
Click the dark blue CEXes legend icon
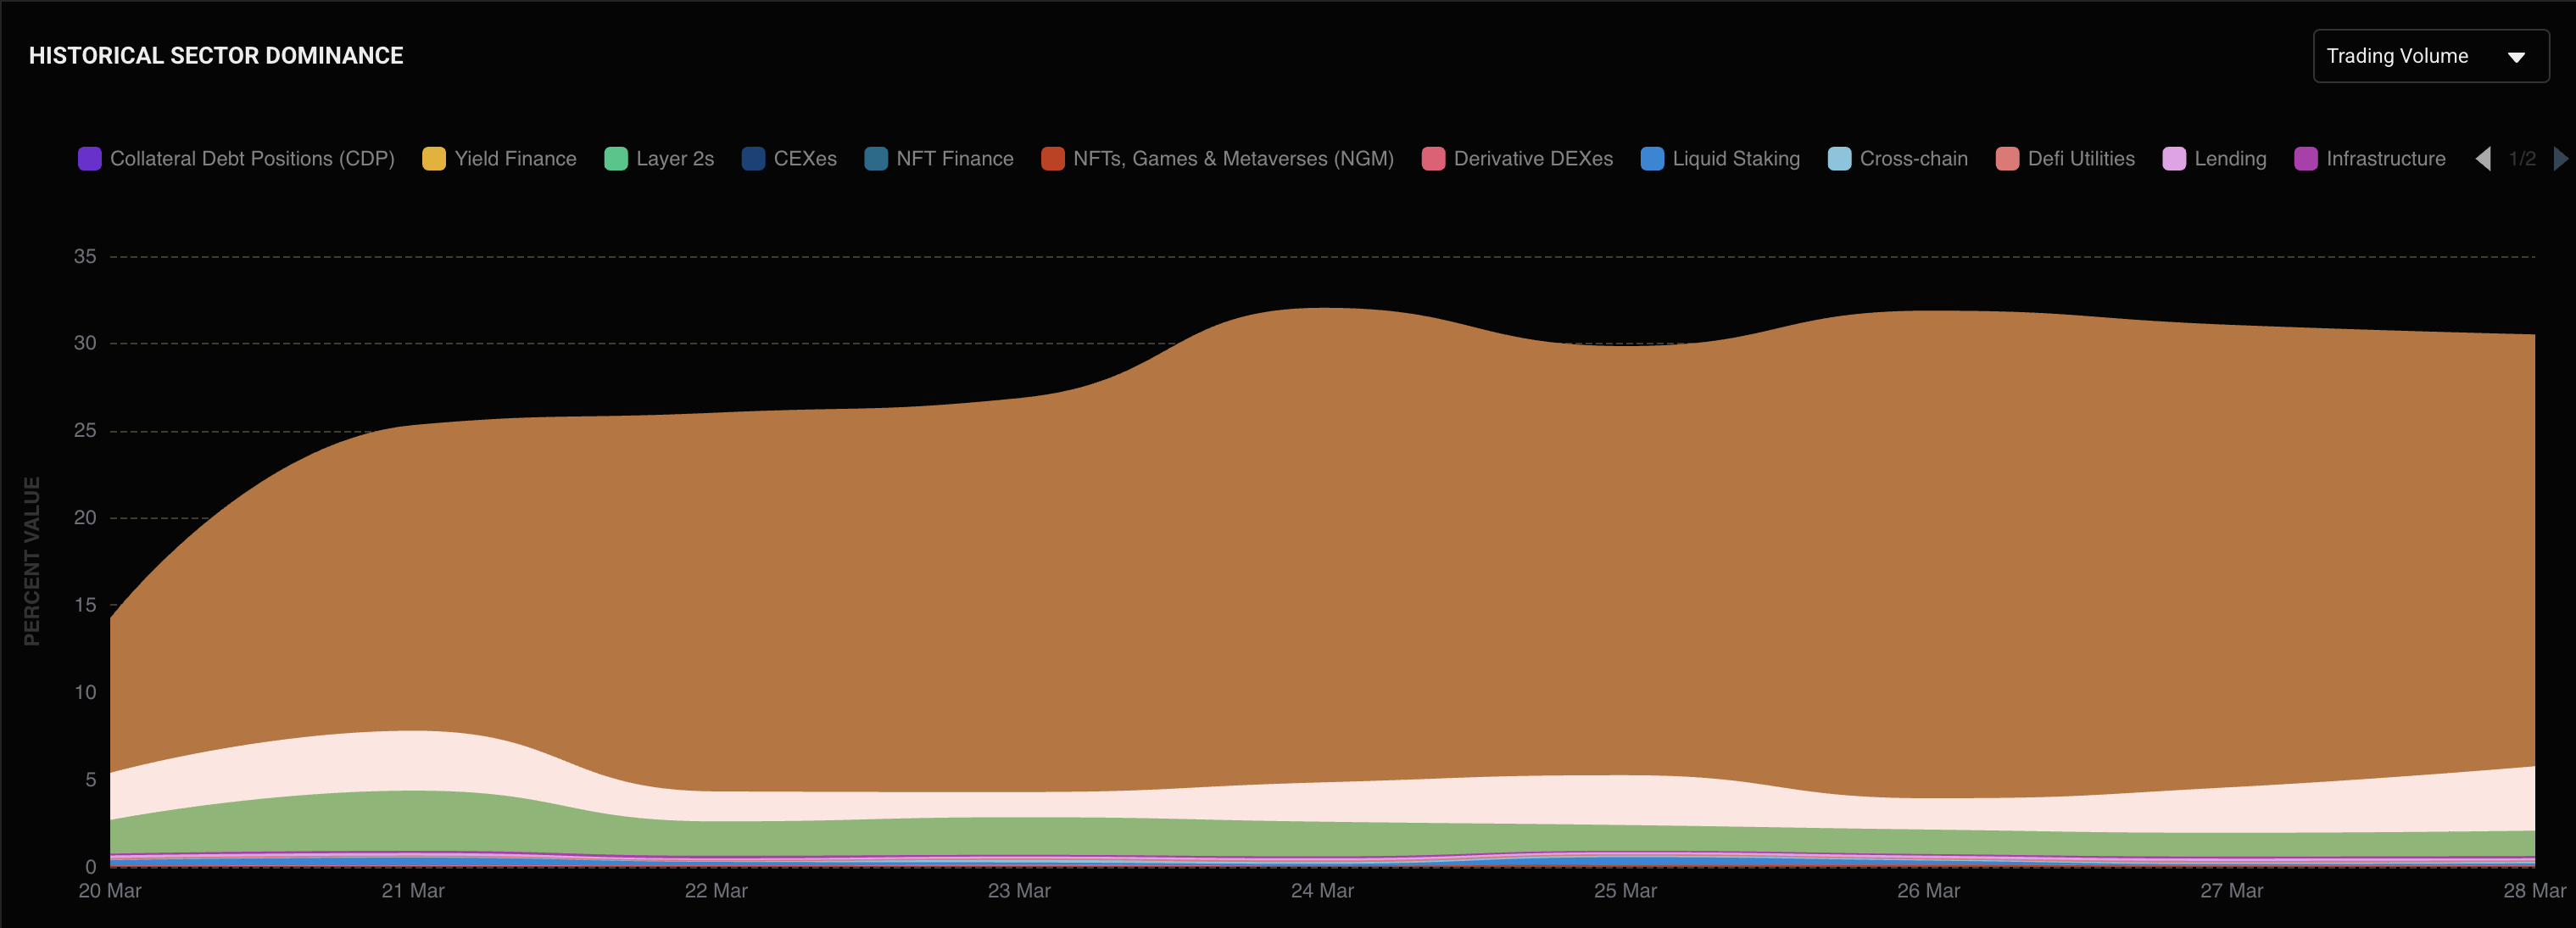point(753,159)
